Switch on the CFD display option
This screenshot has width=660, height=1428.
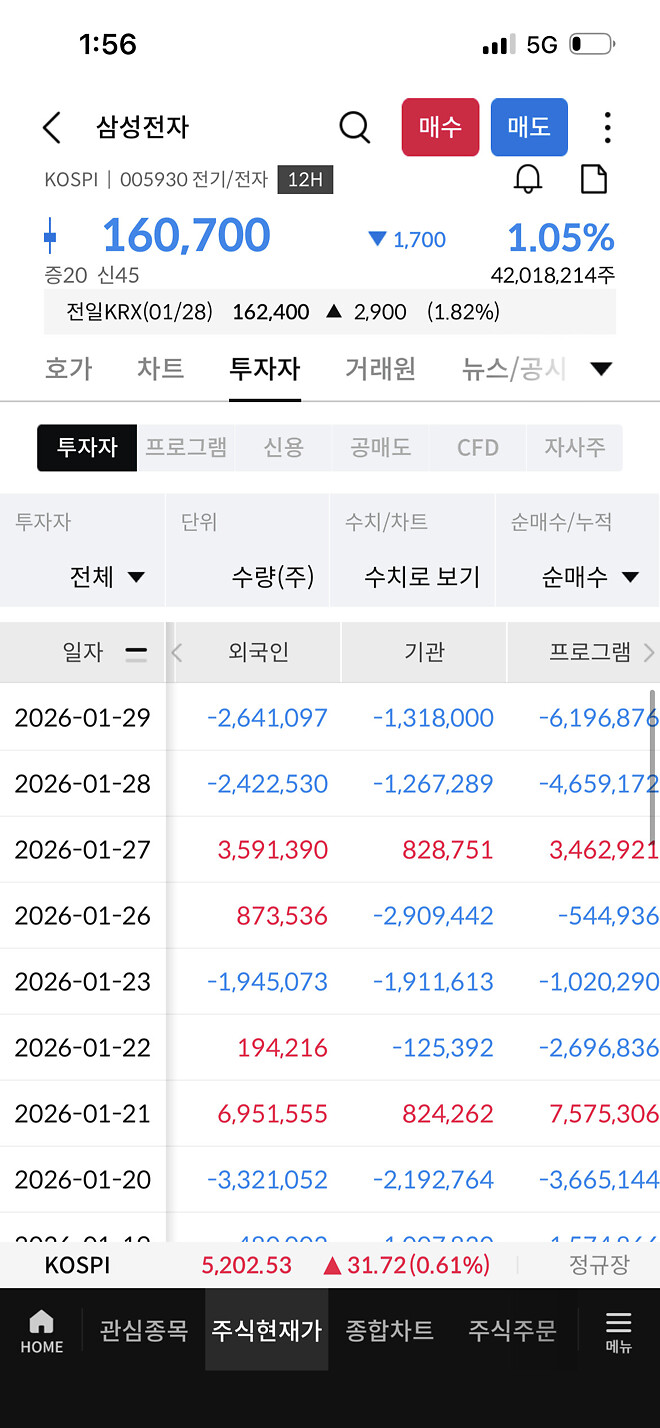(x=477, y=448)
